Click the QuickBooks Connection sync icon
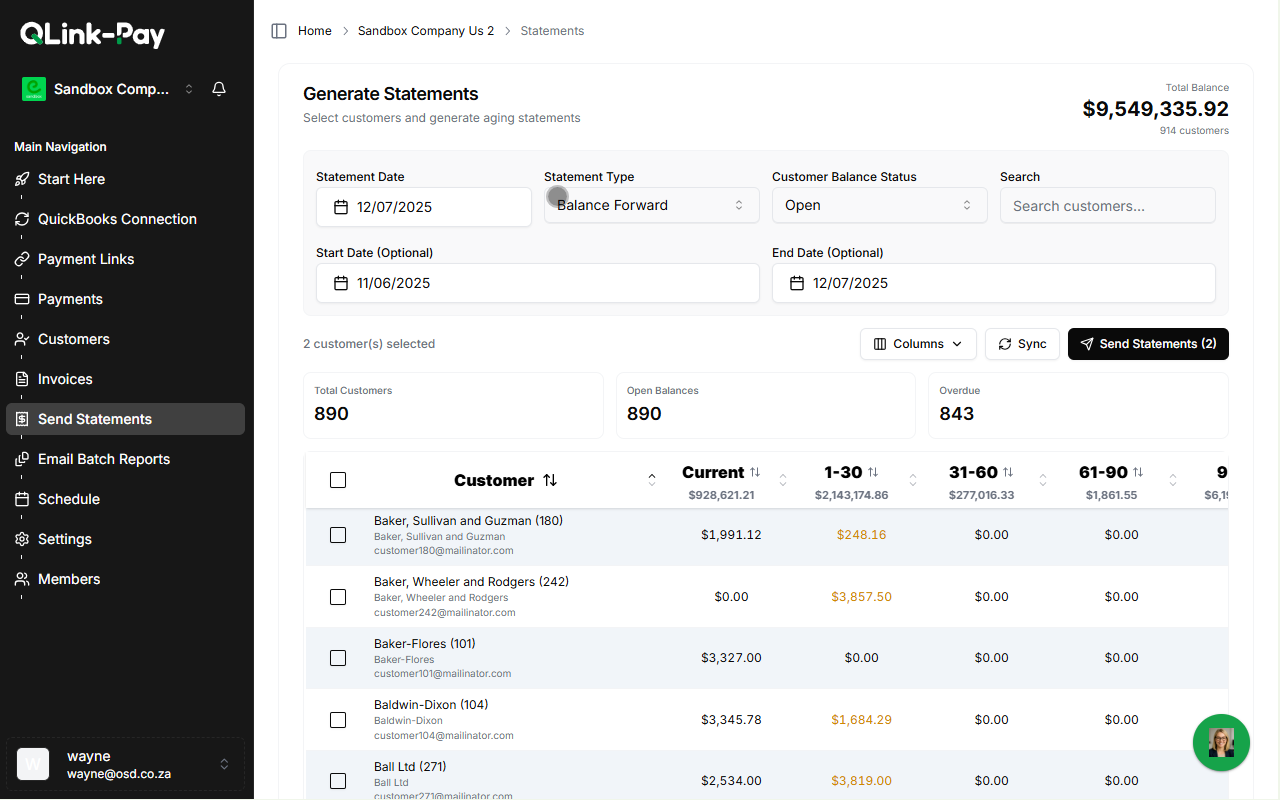Viewport: 1280px width, 800px height. (22, 219)
